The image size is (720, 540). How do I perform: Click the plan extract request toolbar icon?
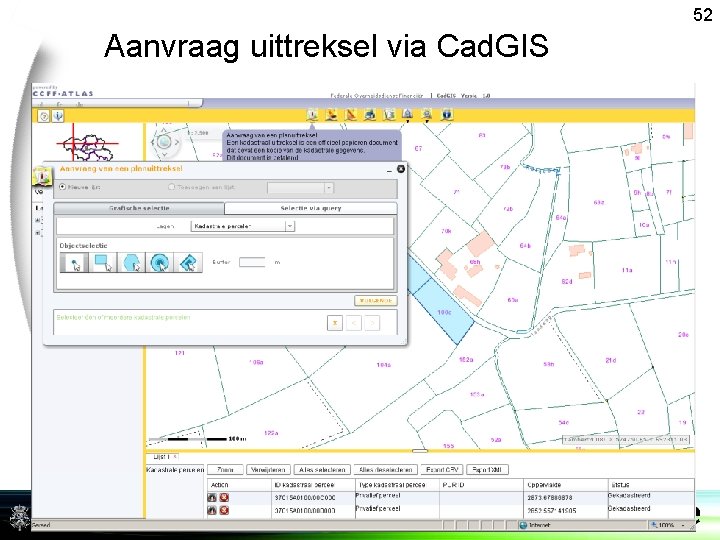pos(312,114)
